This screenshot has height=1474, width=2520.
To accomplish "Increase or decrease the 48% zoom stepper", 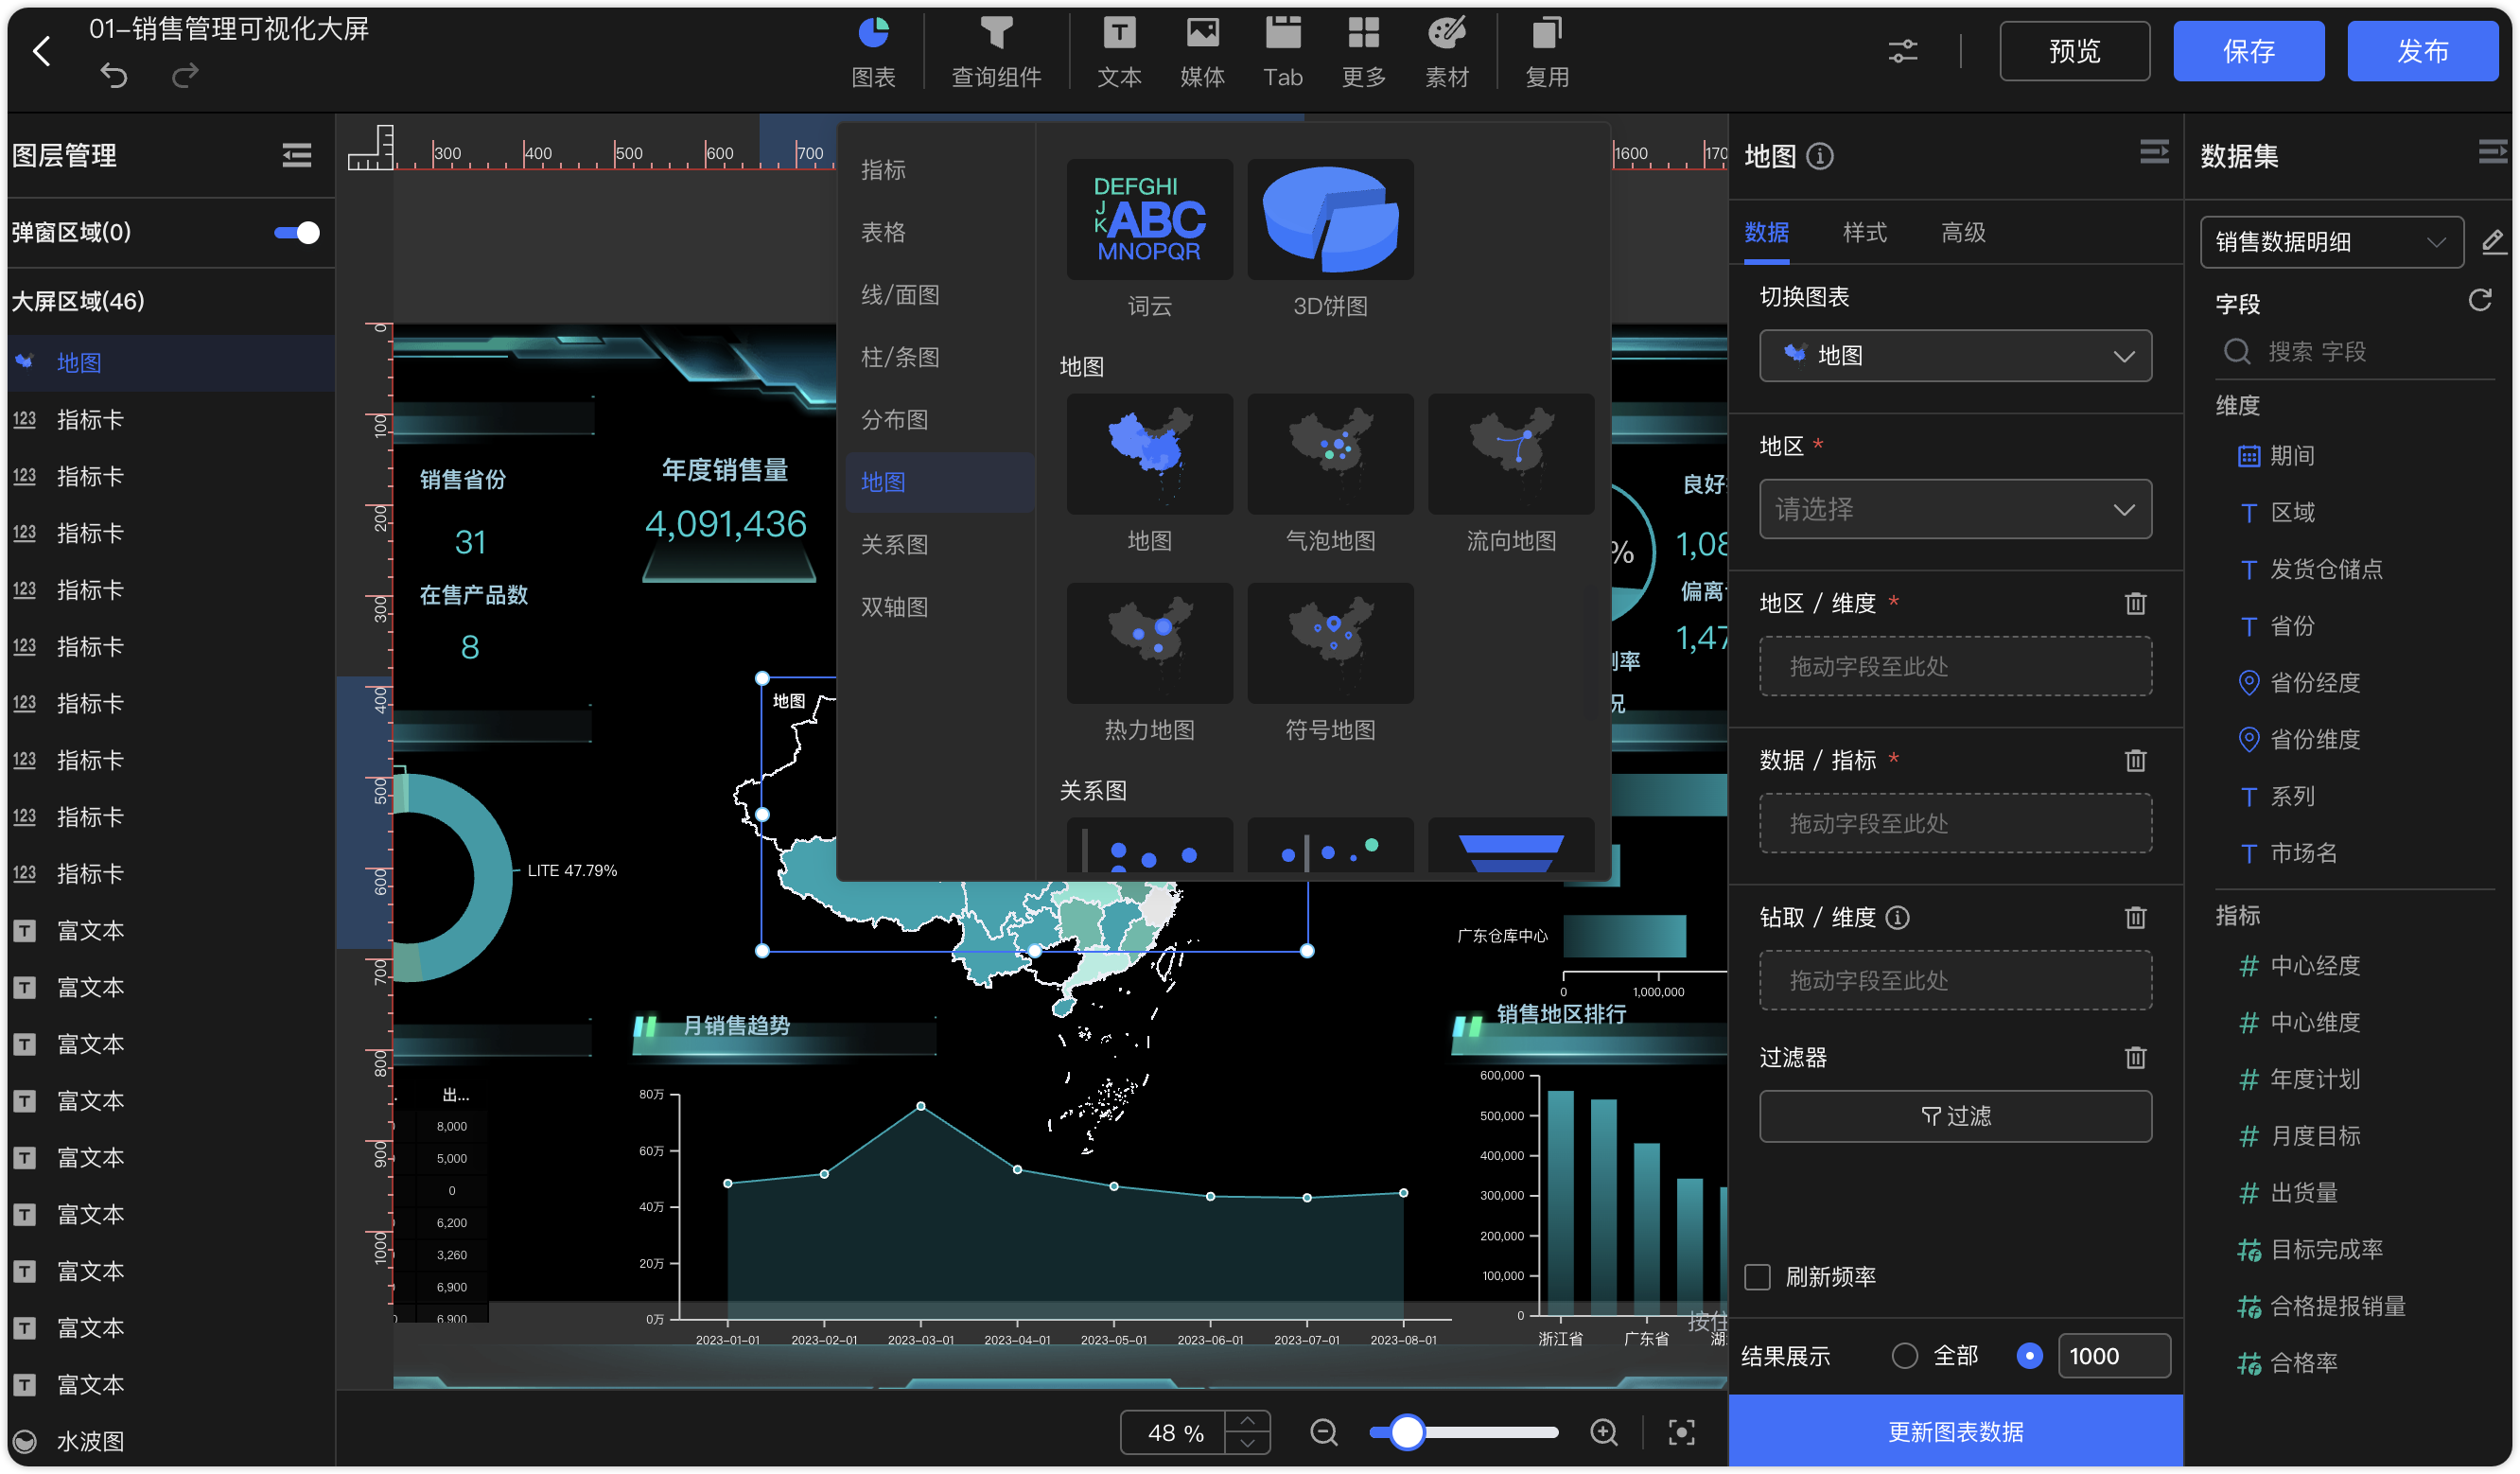I will coord(1247,1432).
